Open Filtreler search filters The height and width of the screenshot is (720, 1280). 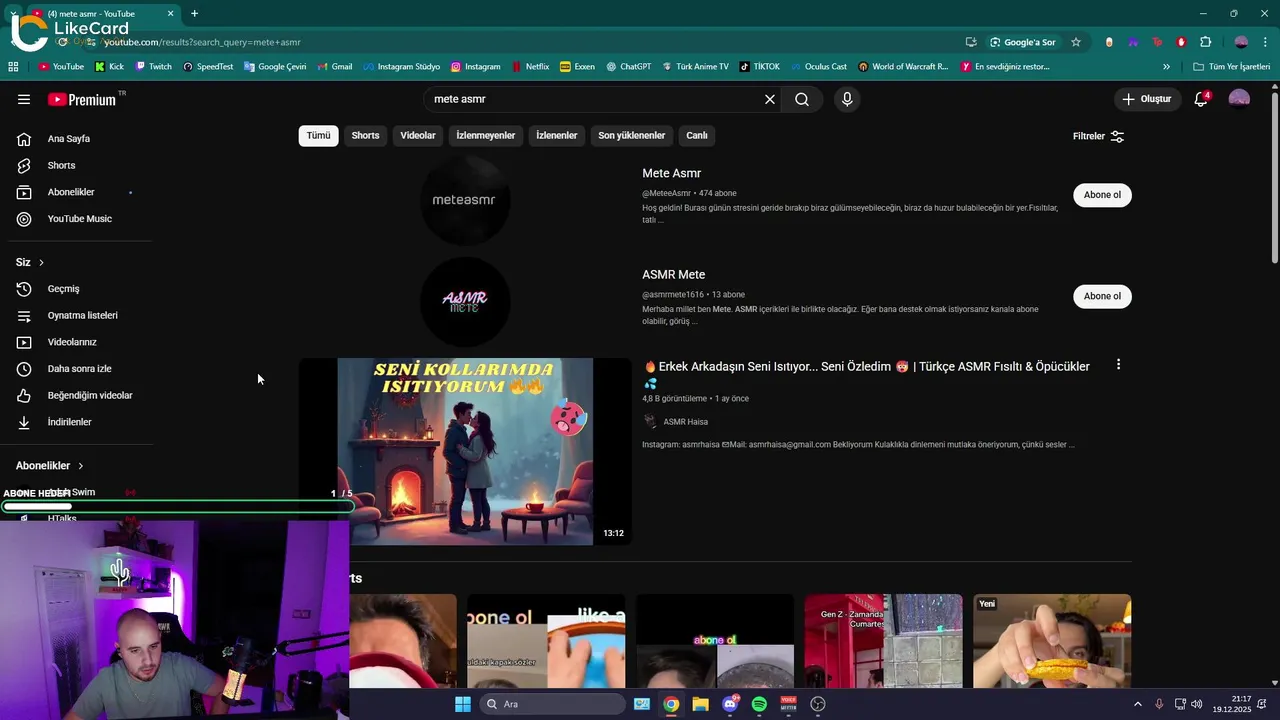[1098, 136]
